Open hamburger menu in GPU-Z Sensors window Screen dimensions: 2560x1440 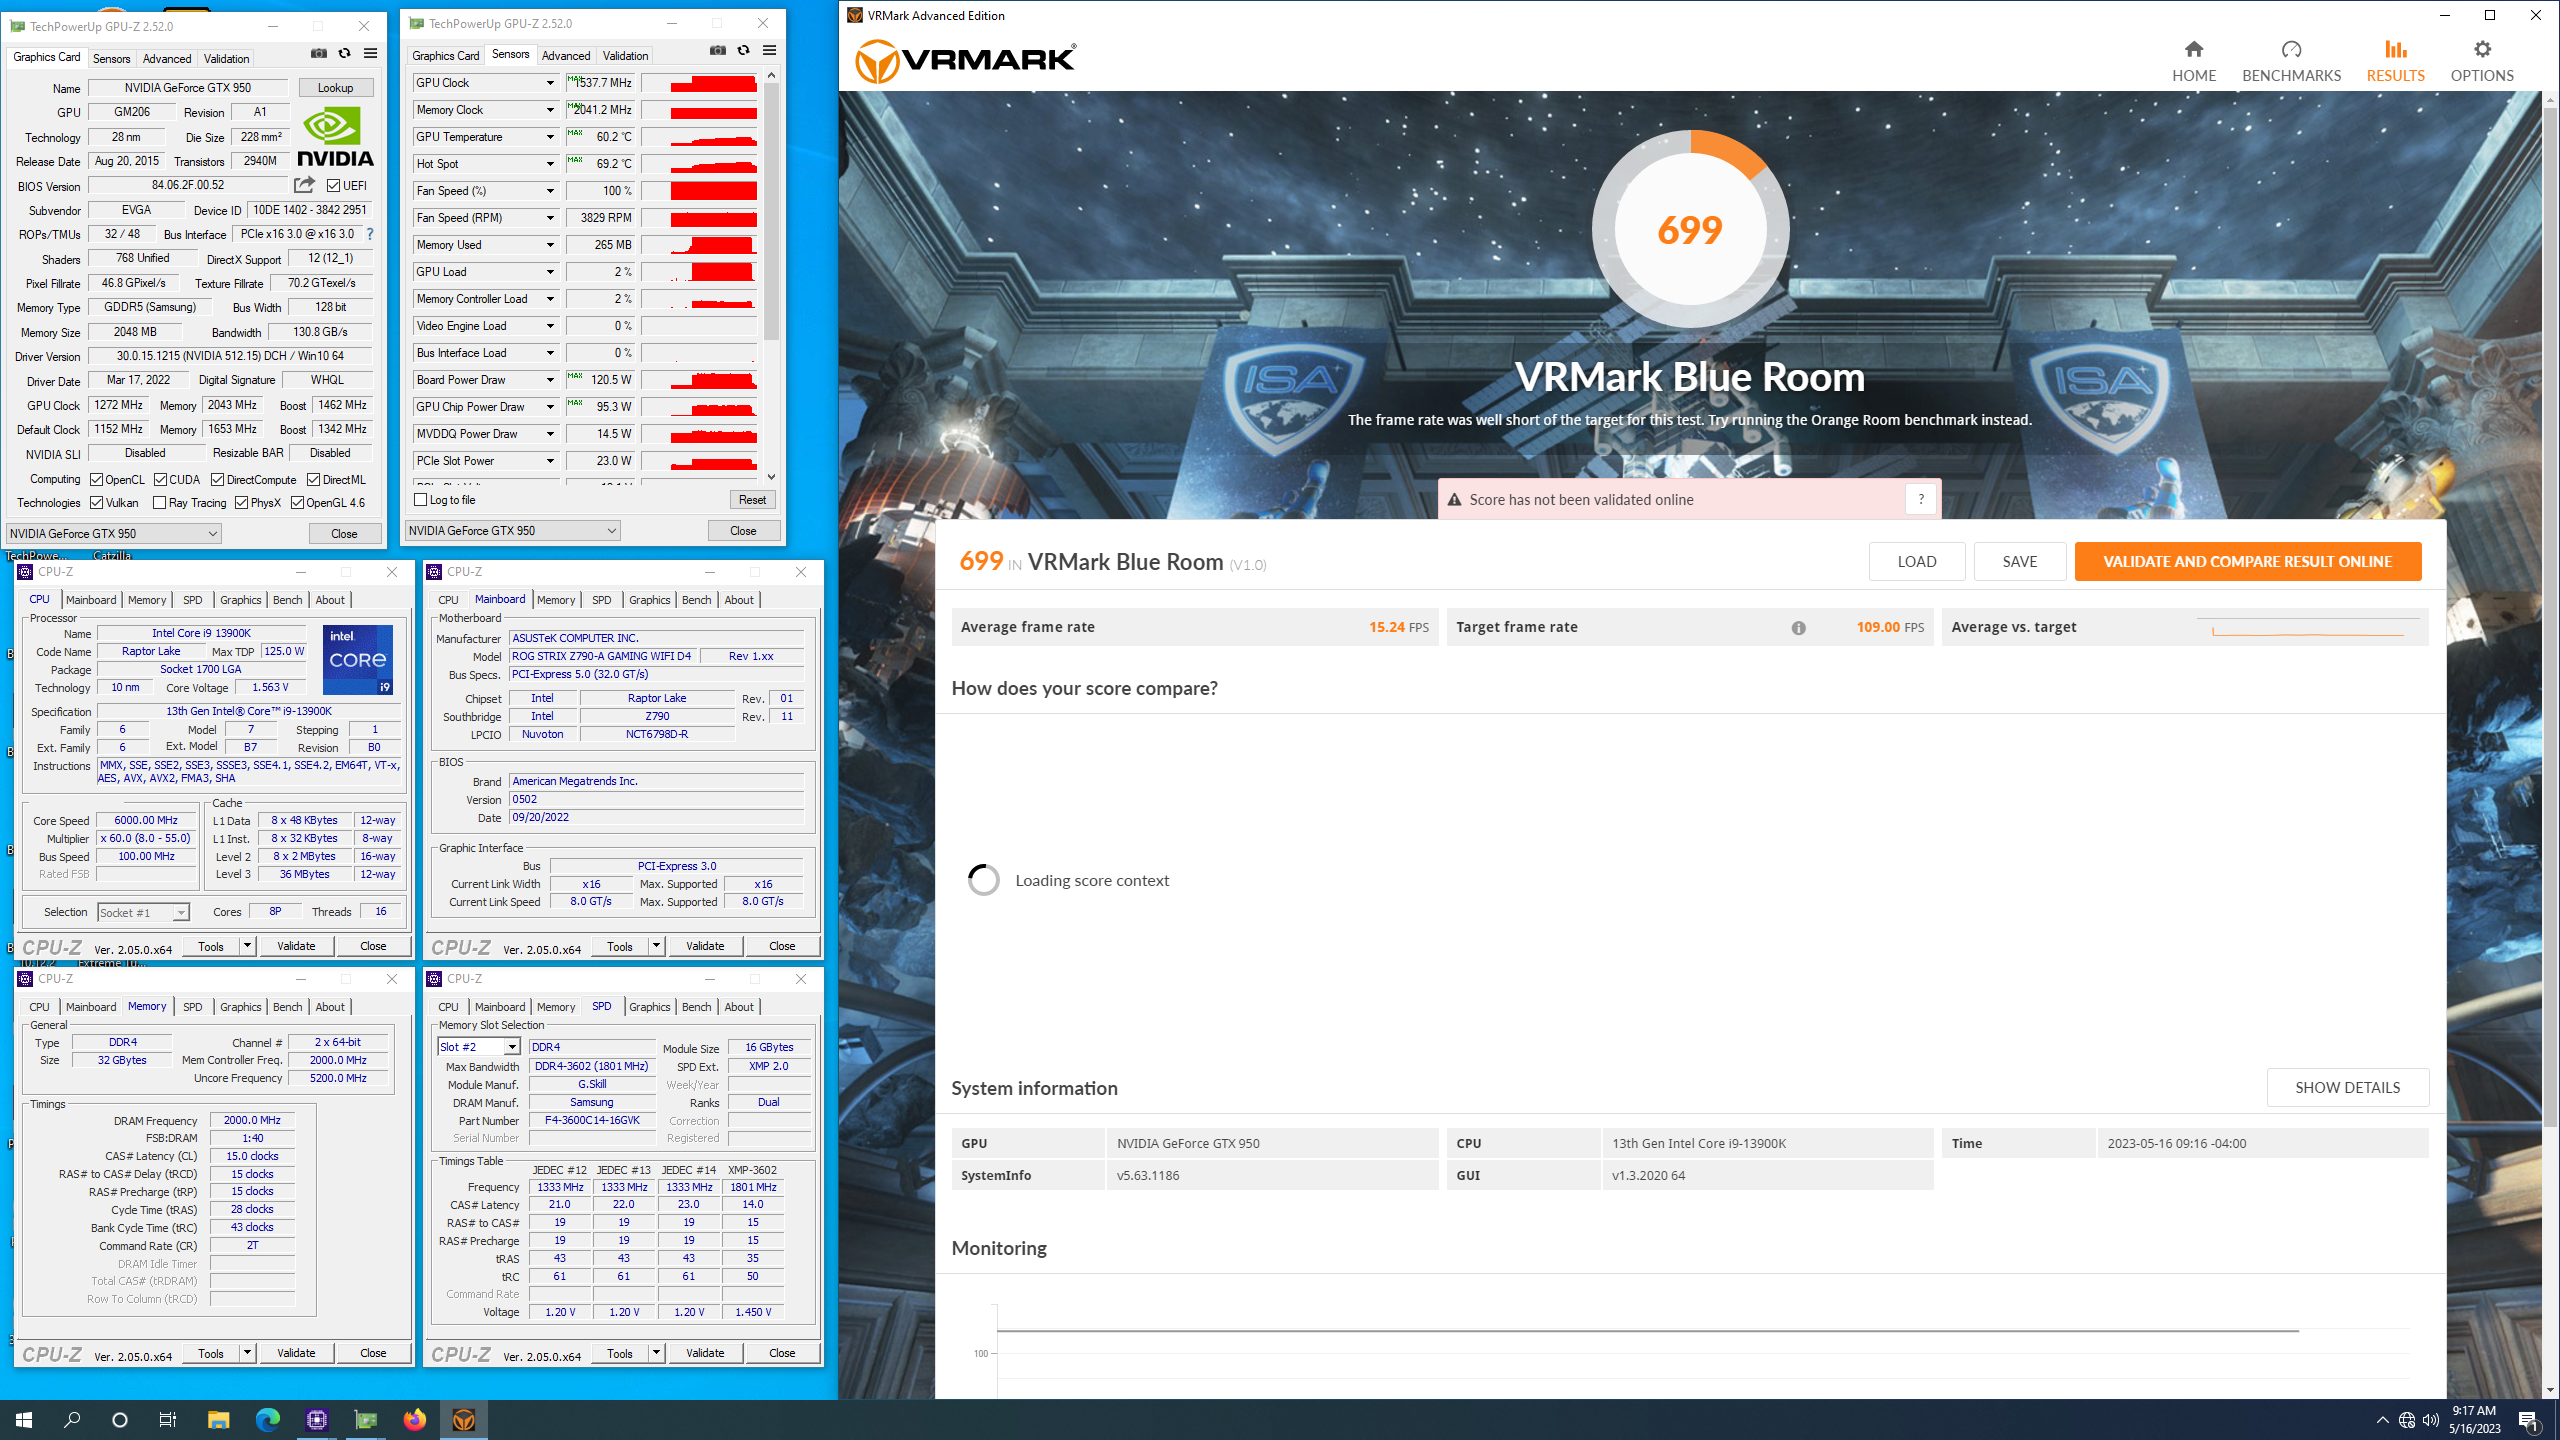(769, 50)
